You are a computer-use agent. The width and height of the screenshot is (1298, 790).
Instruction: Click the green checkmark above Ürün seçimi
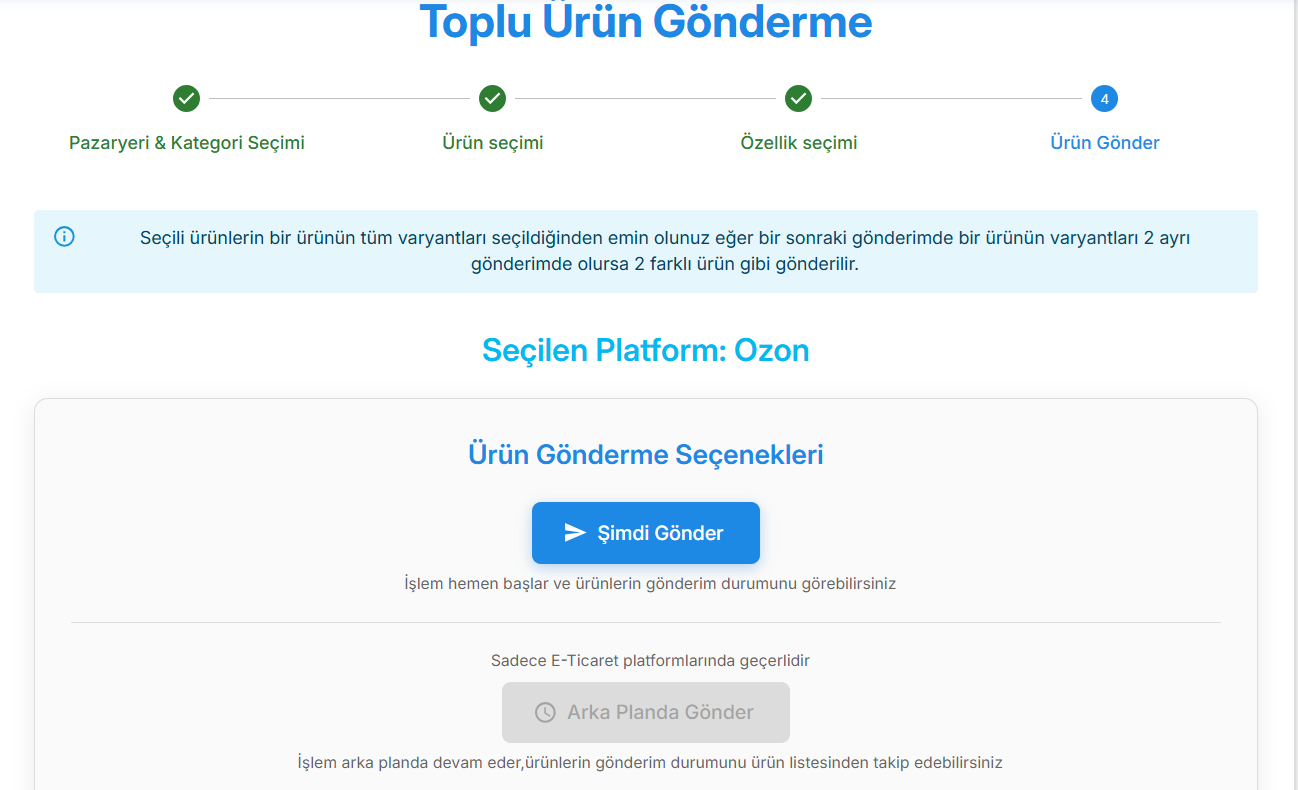pyautogui.click(x=493, y=98)
